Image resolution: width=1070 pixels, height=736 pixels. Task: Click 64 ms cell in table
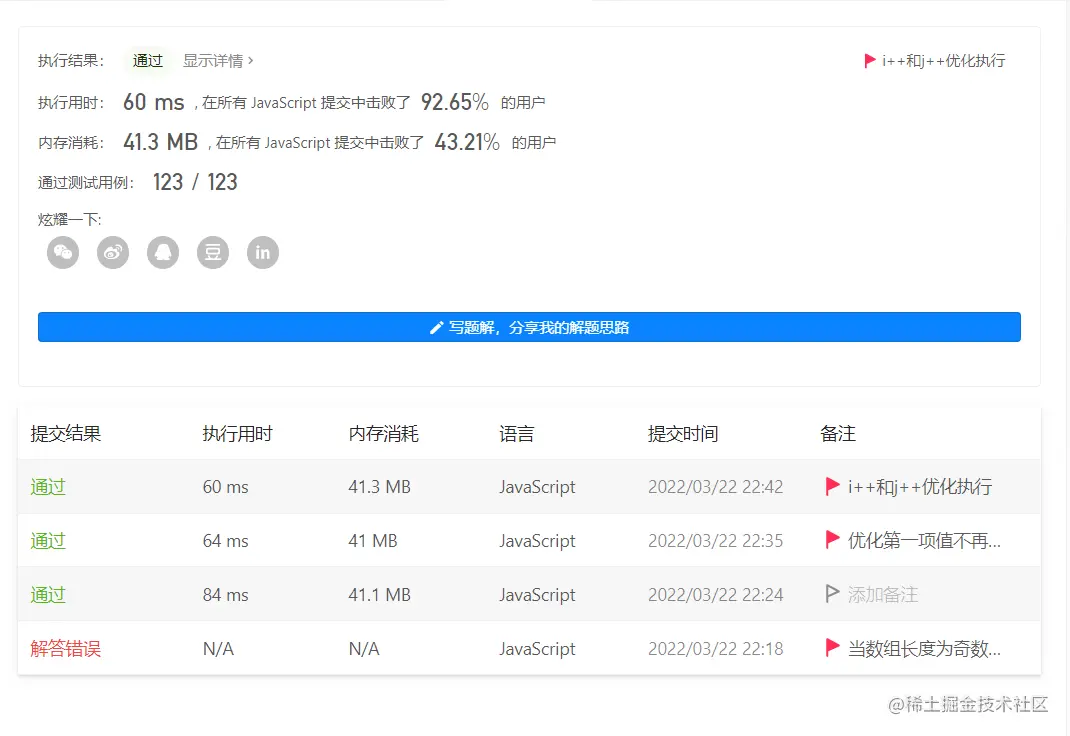point(225,541)
